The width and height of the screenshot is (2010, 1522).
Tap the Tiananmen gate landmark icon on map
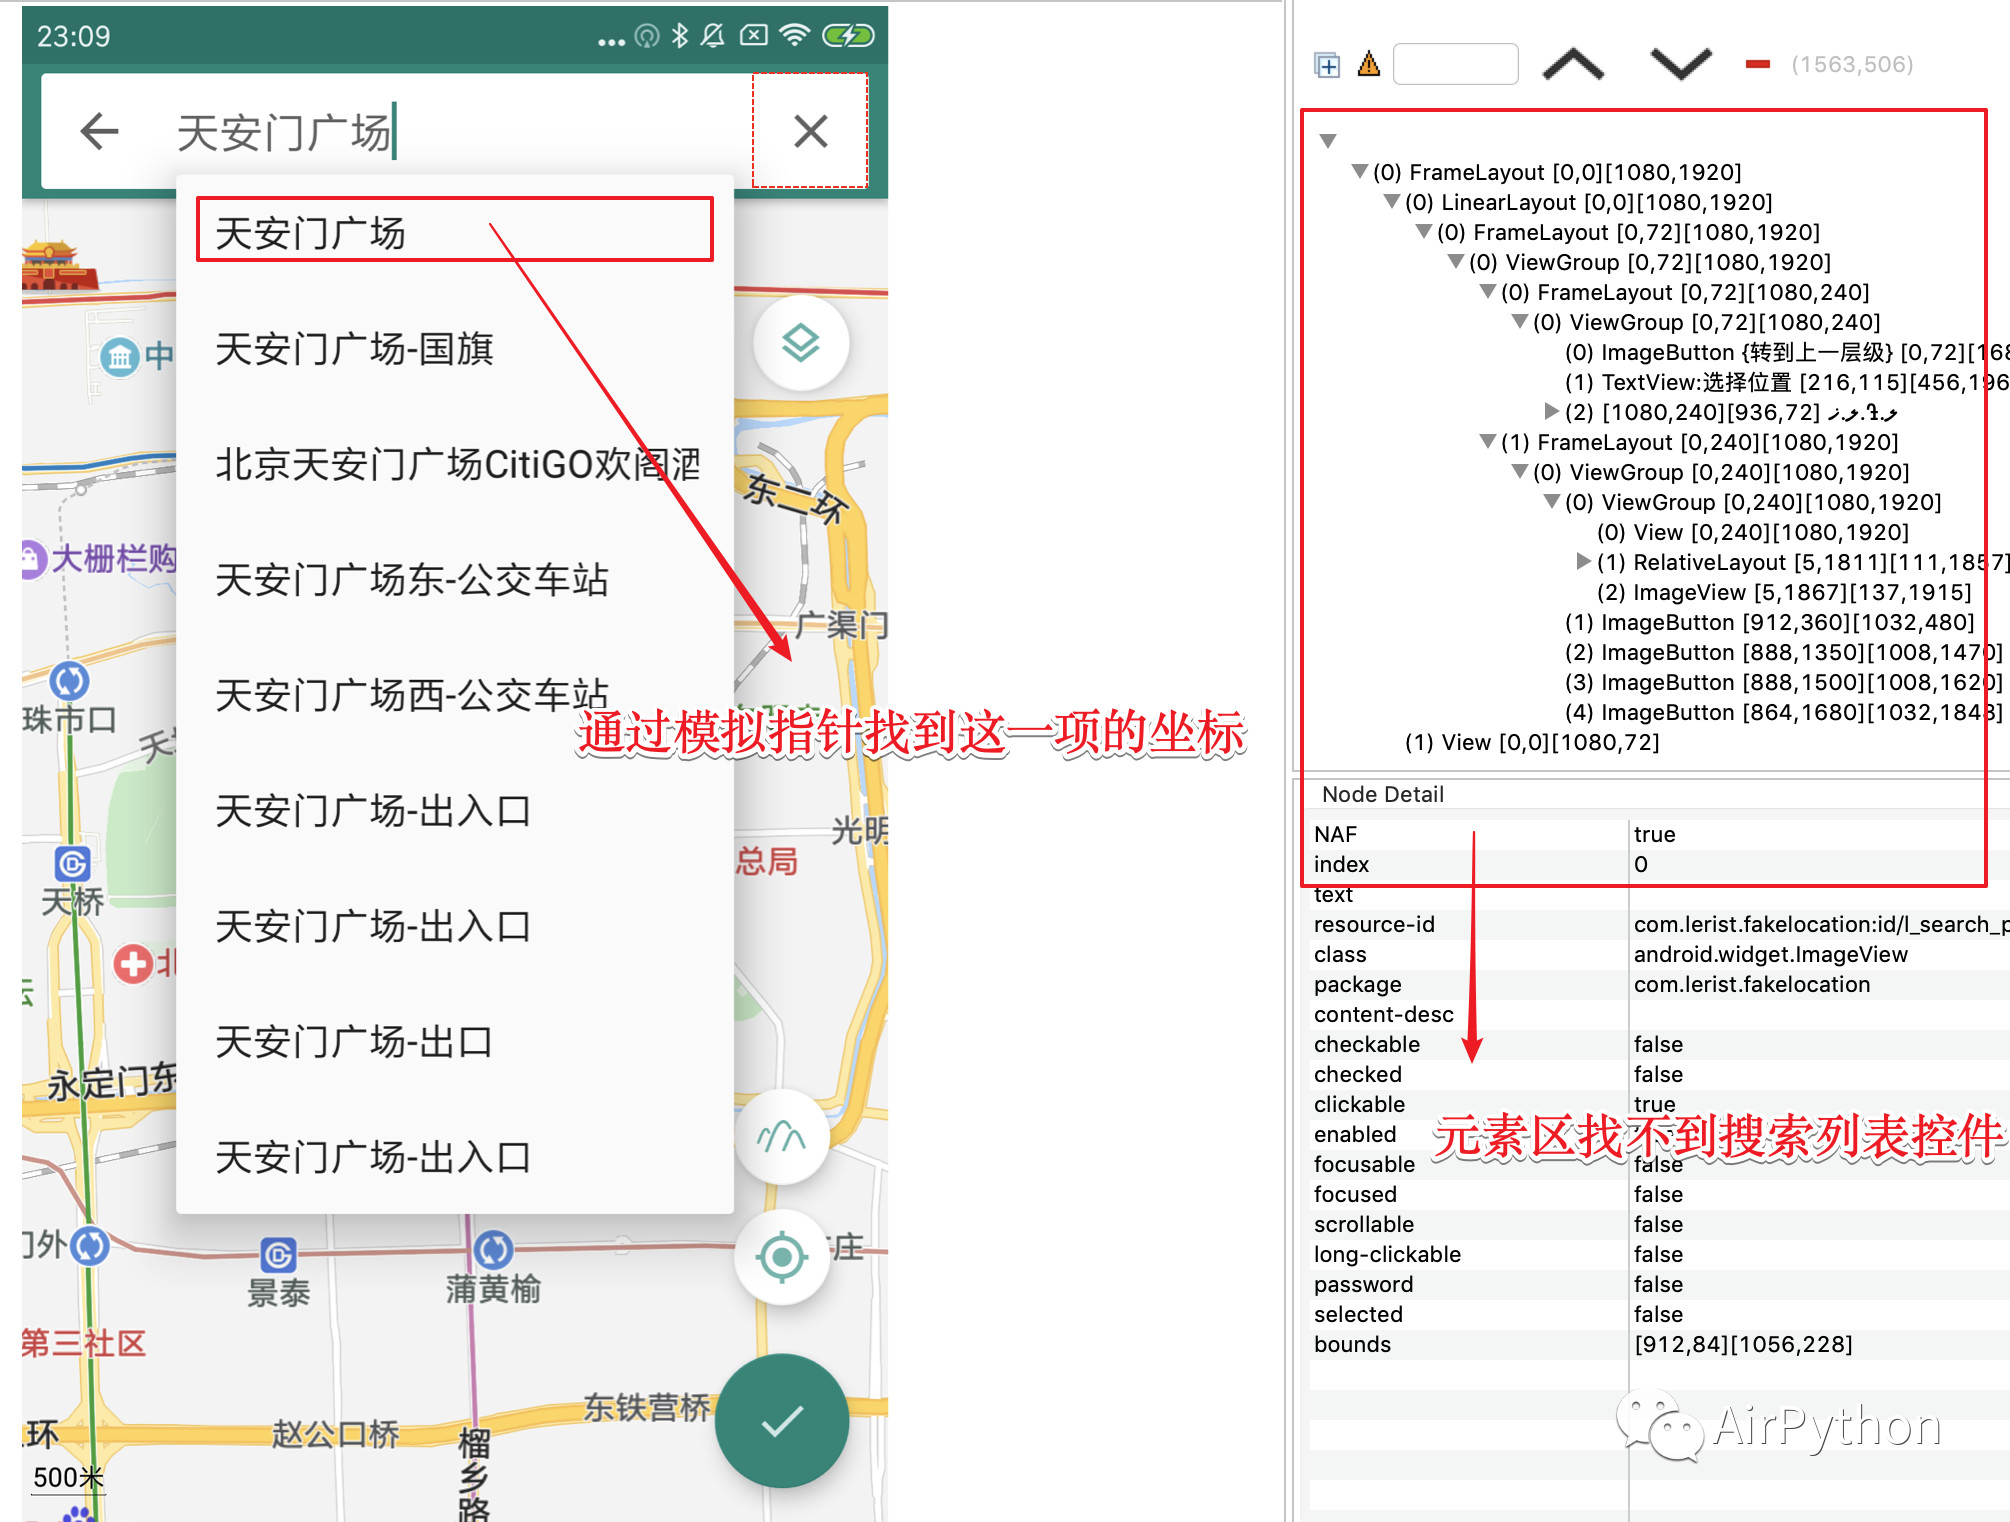coord(58,266)
